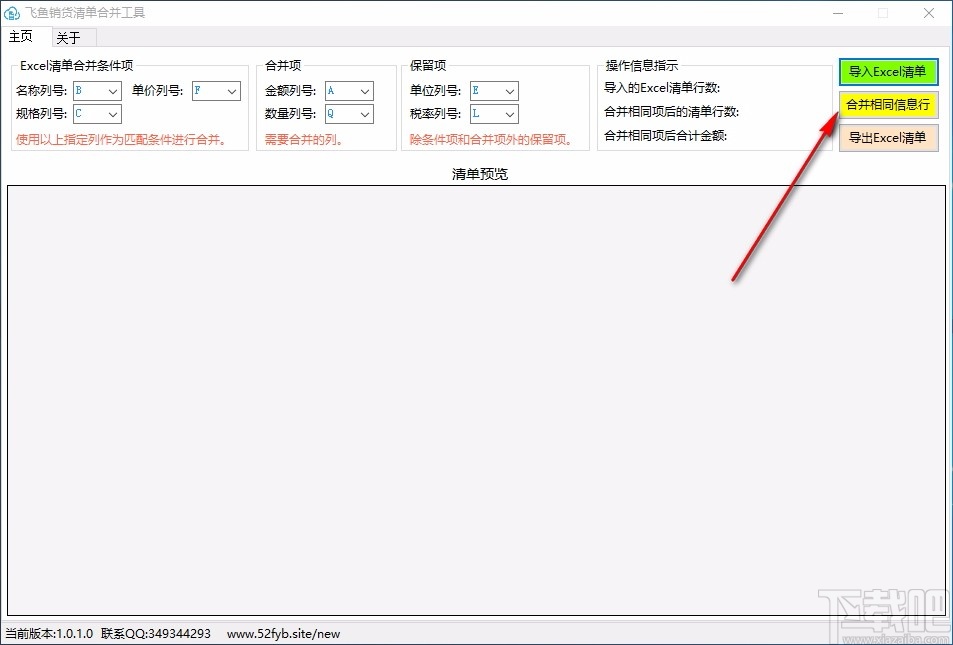
Task: Open the www.52fyb.site/new website link
Action: pos(283,633)
